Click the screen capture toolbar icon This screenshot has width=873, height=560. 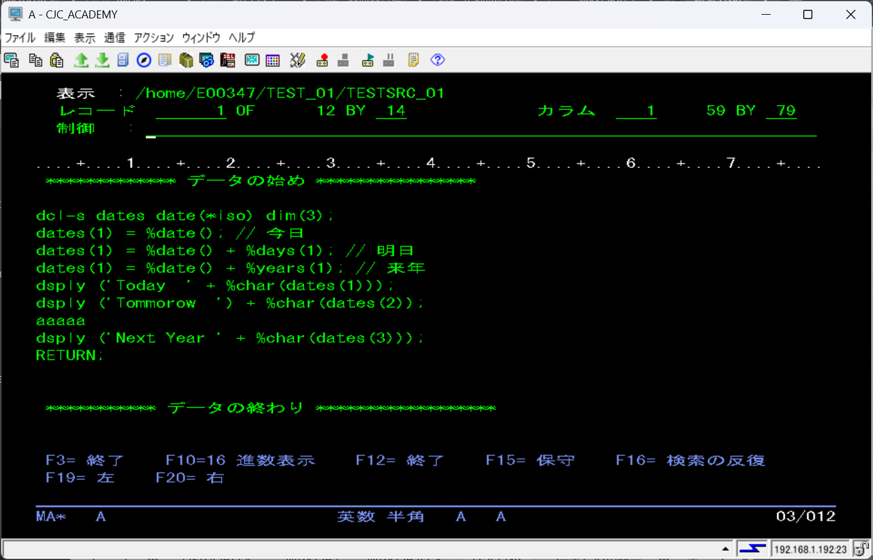tap(11, 60)
